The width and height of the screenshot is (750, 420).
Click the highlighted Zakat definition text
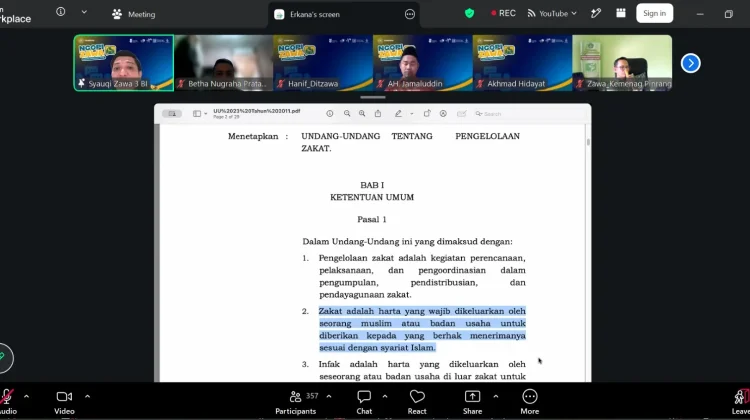[422, 329]
